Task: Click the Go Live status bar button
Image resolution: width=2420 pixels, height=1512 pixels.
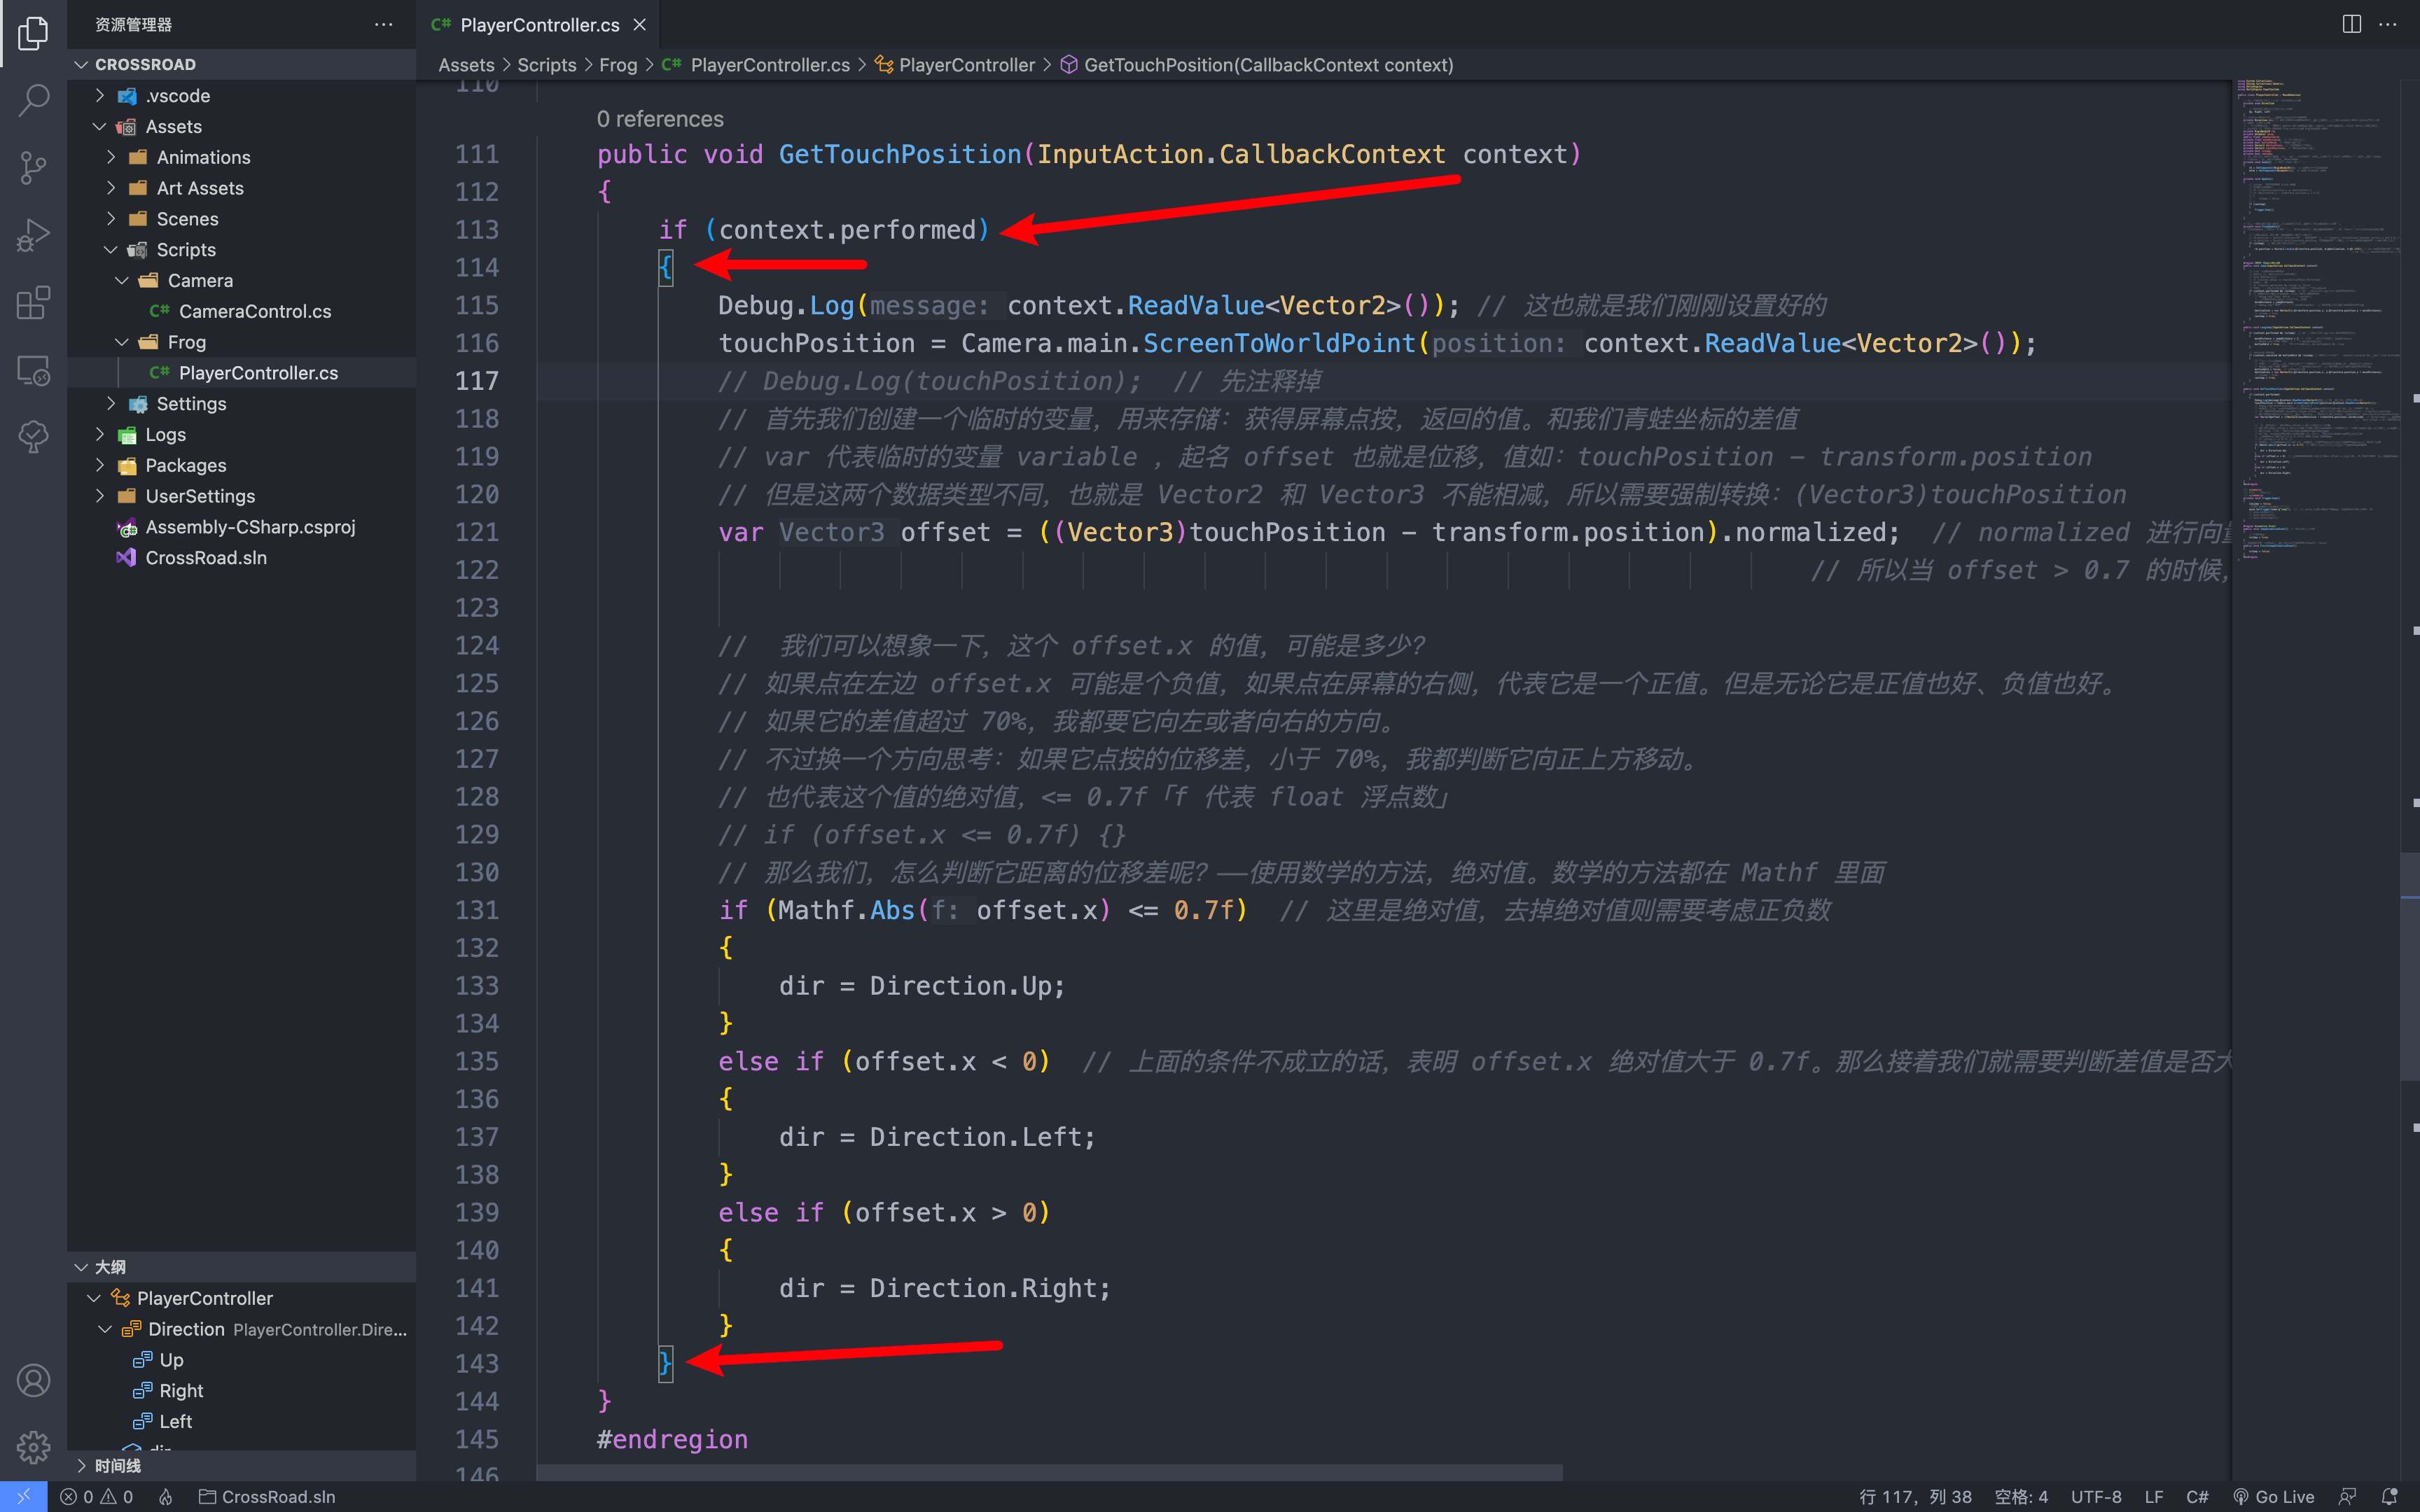Action: click(2274, 1497)
